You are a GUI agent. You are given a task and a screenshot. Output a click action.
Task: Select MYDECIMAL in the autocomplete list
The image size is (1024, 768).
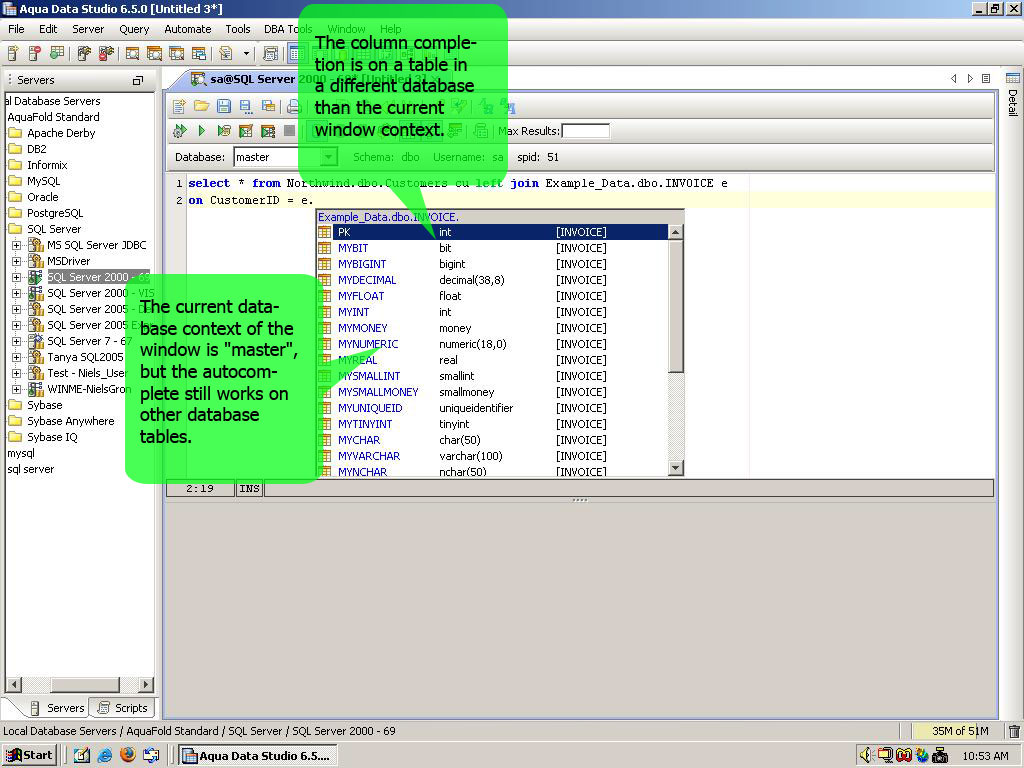pyautogui.click(x=492, y=280)
